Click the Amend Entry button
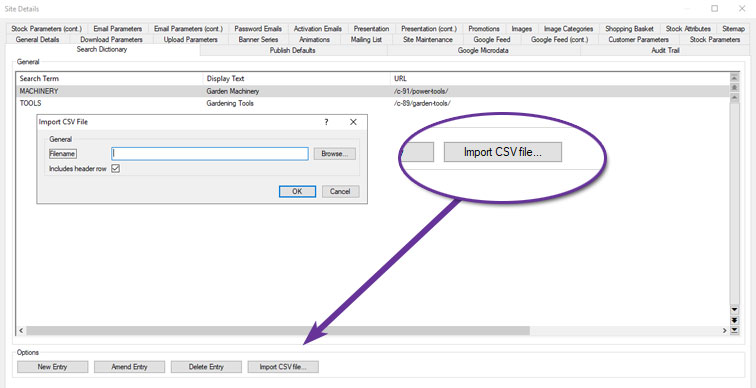The width and height of the screenshot is (756, 388). (x=129, y=367)
